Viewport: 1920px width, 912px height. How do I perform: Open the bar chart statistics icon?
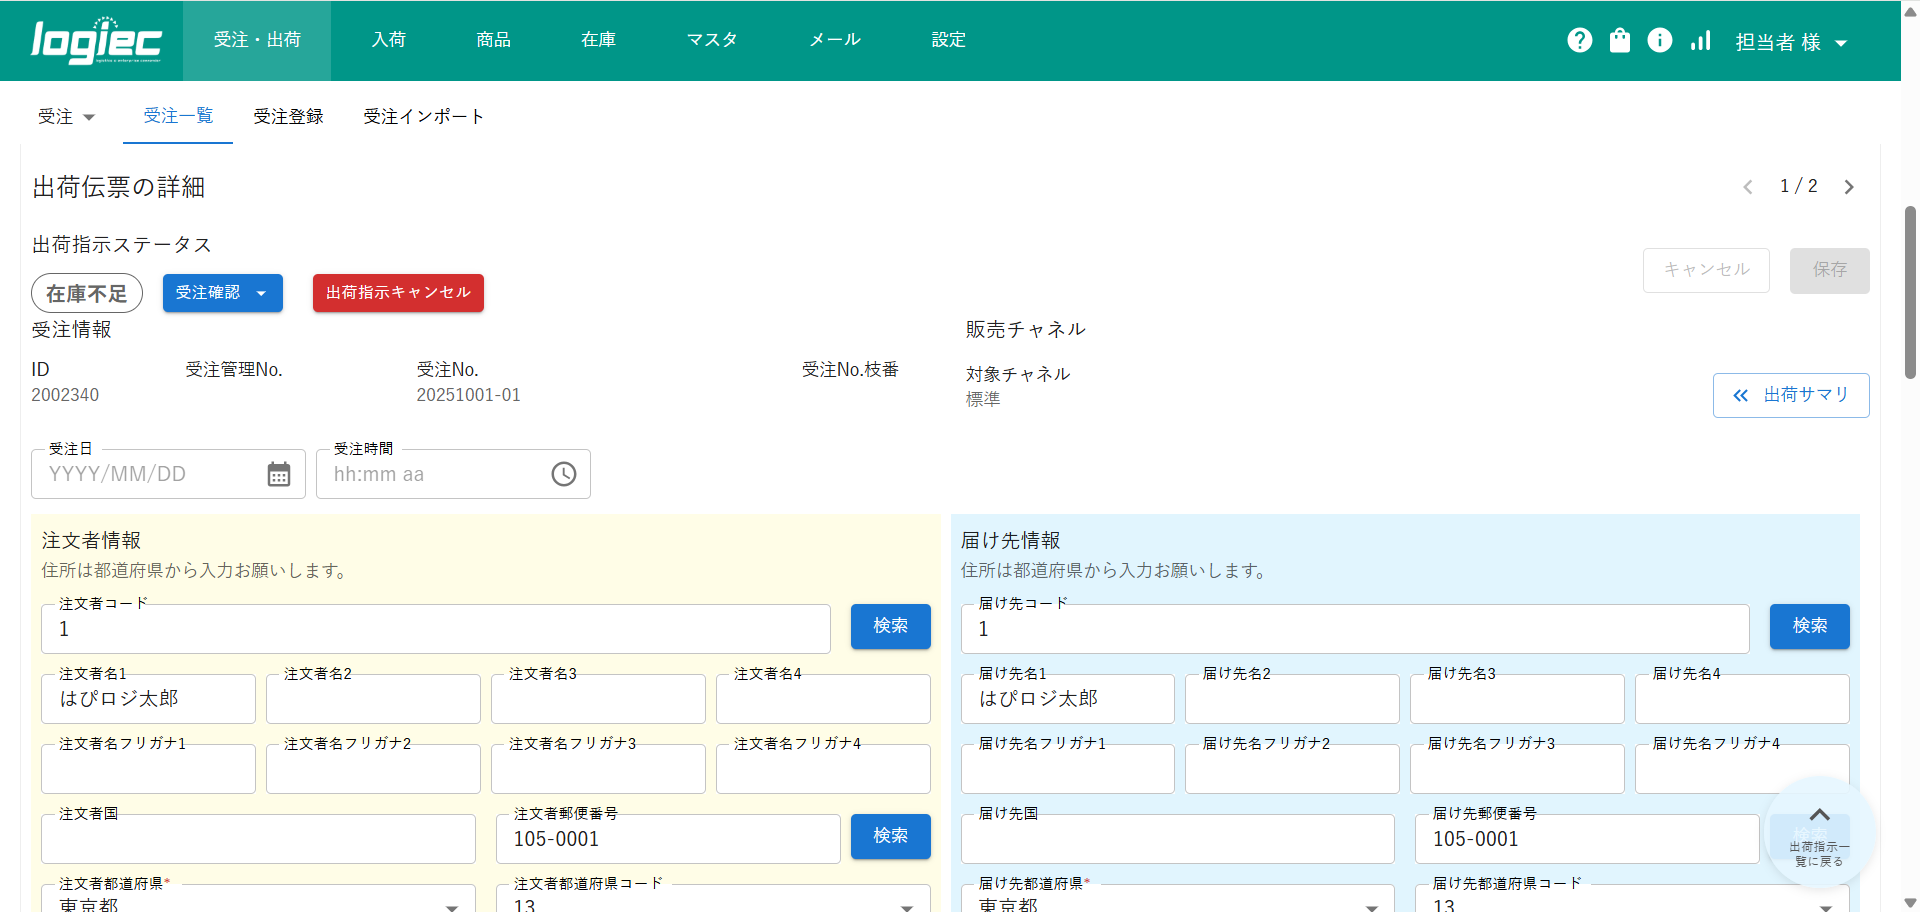(1700, 40)
